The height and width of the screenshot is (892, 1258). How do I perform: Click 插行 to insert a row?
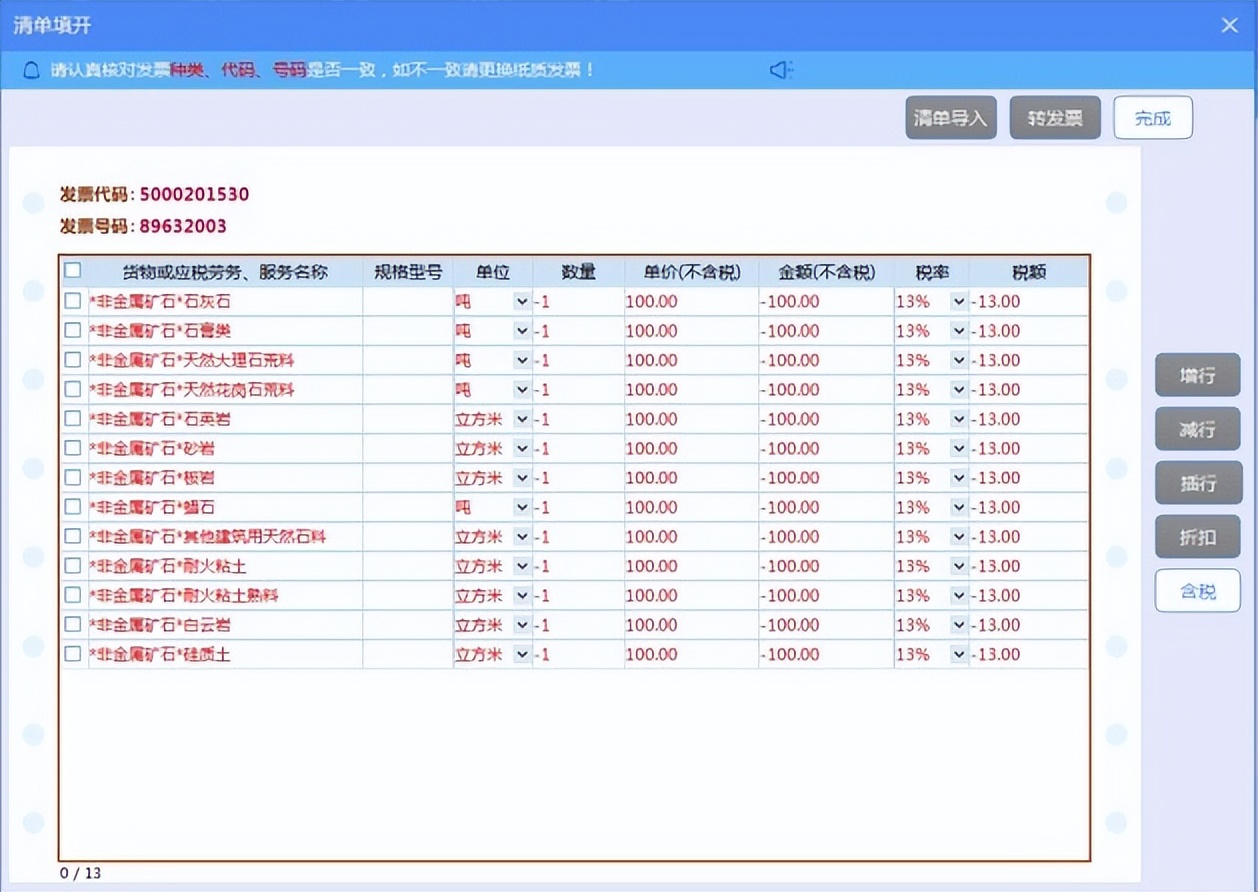(1197, 483)
